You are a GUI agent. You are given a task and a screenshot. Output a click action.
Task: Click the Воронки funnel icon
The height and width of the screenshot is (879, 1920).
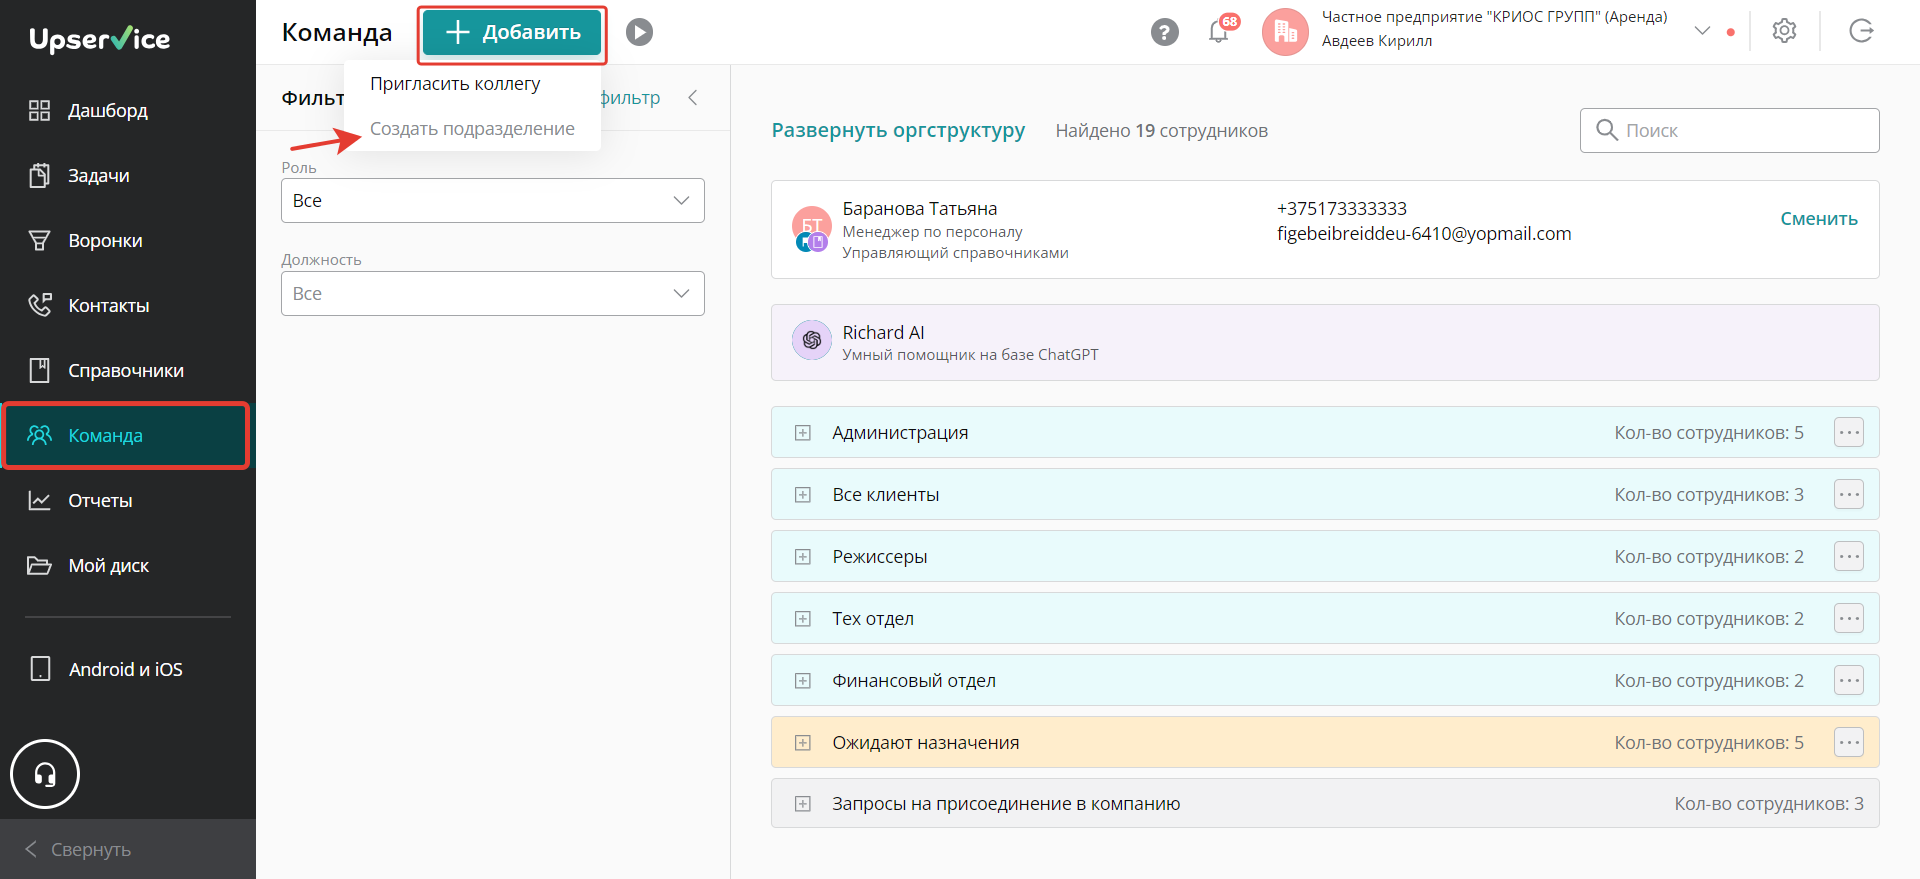pos(39,240)
